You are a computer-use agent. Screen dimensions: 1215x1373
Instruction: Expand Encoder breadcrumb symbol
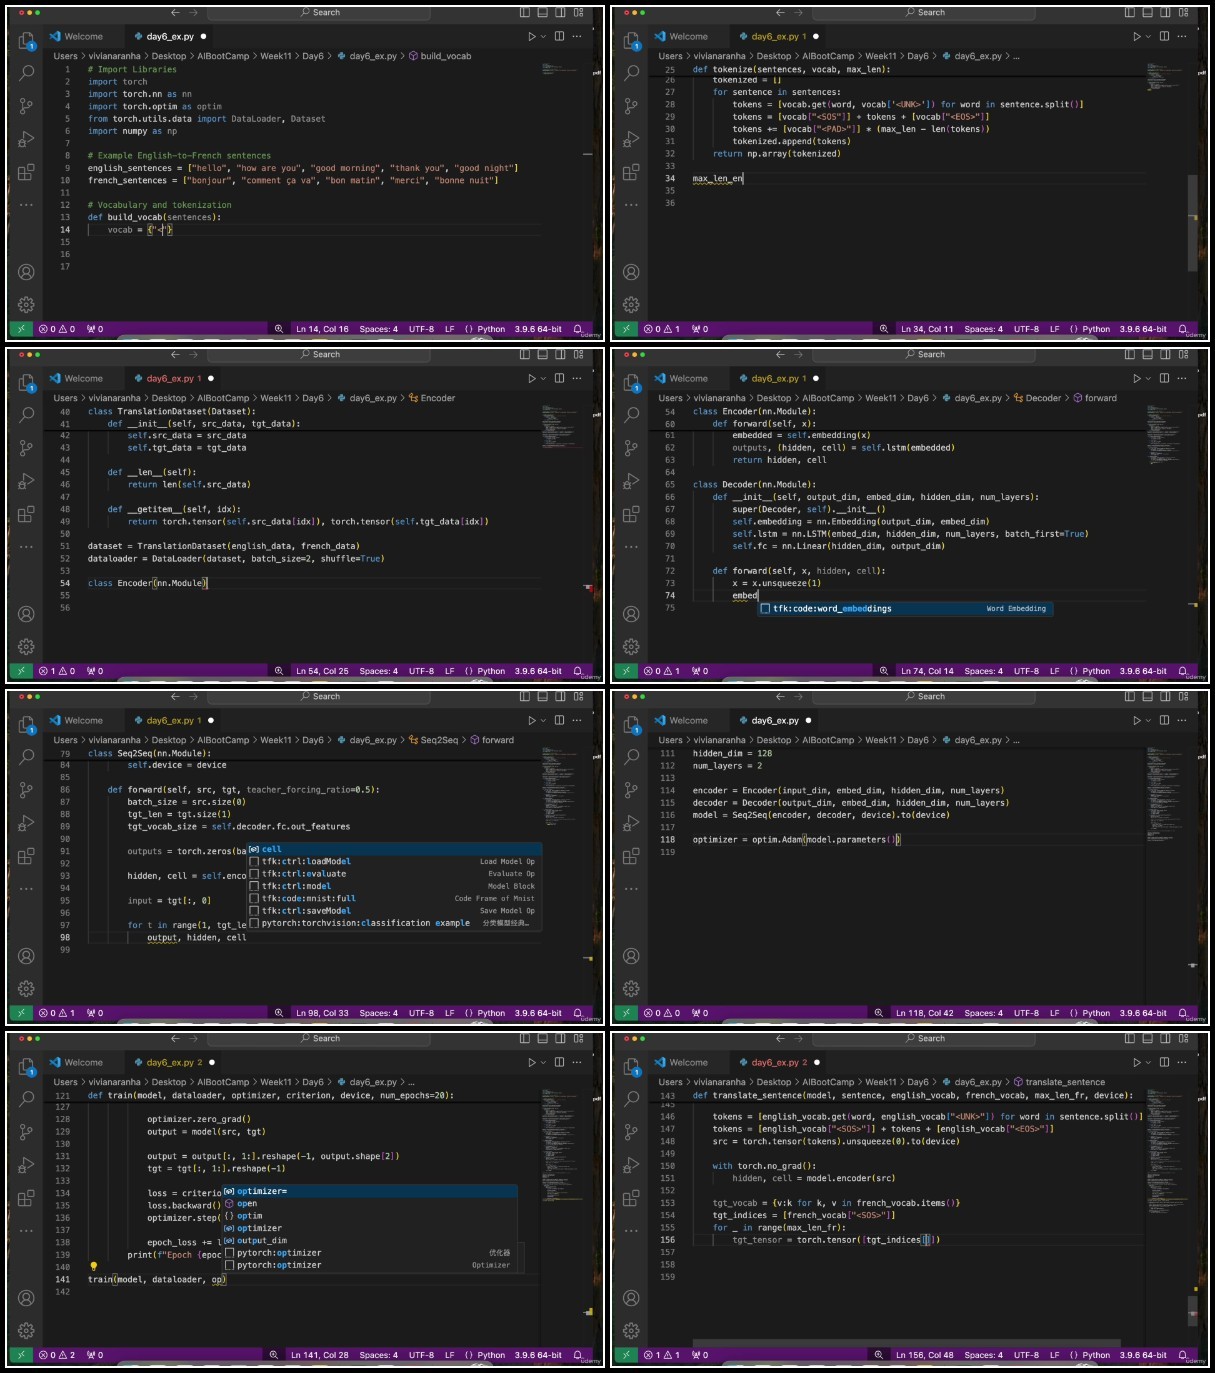click(432, 398)
